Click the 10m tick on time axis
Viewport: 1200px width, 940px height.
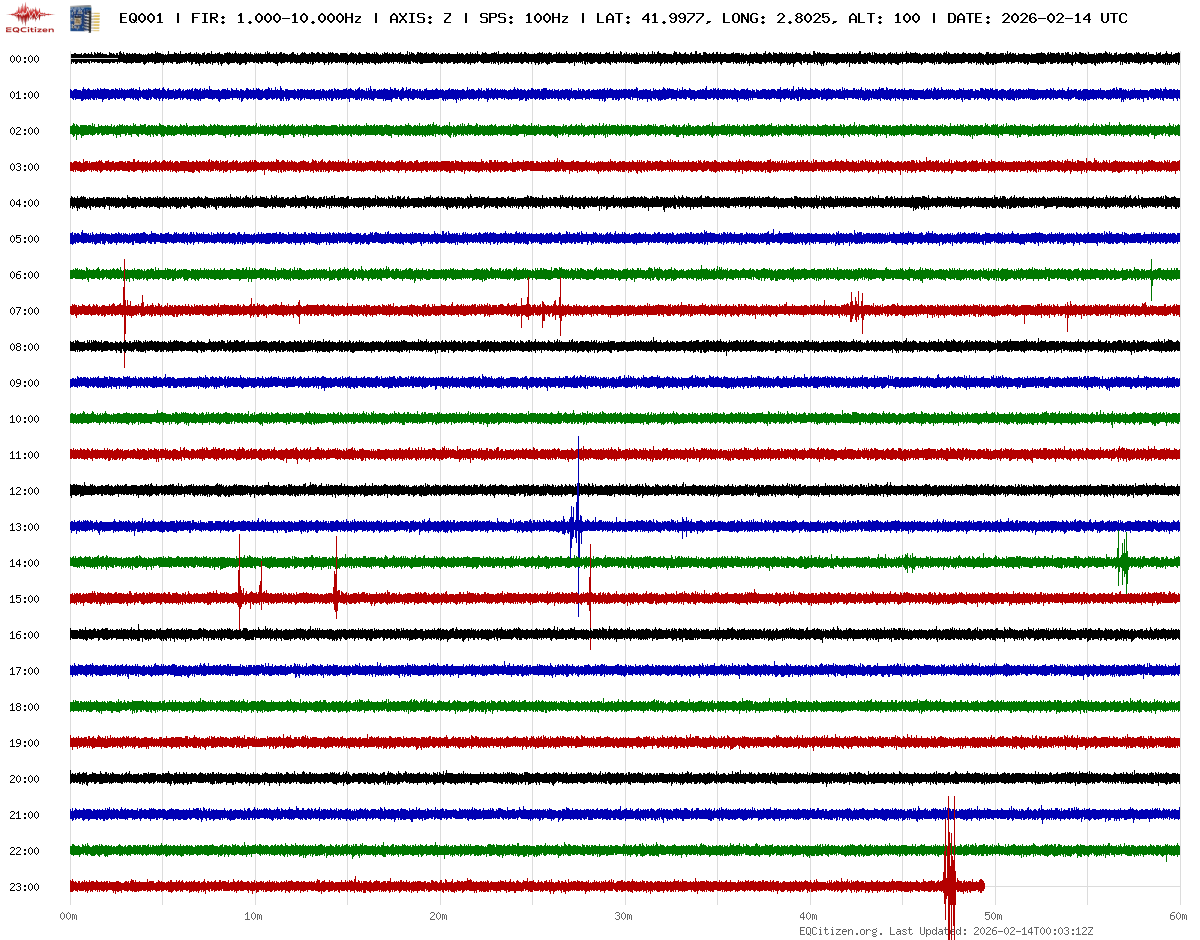pos(254,916)
